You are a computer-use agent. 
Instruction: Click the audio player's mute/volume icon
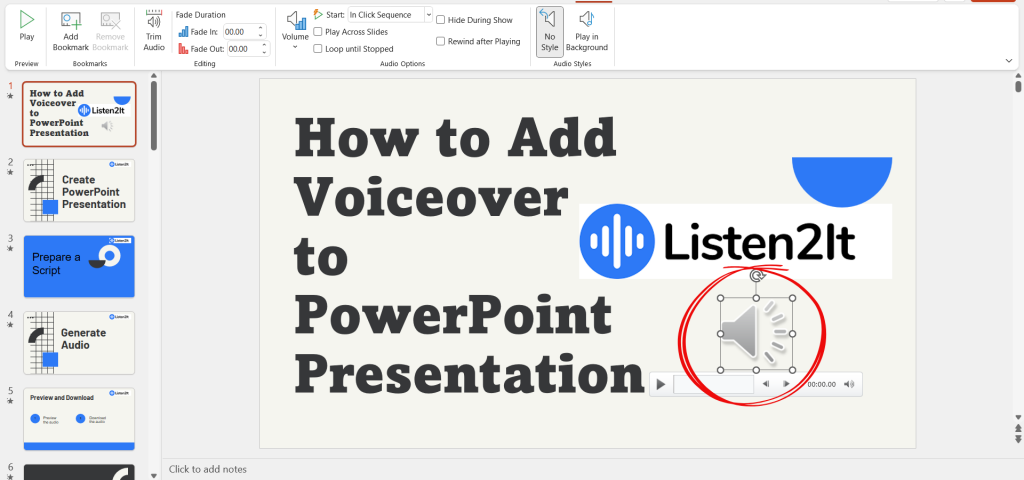[849, 384]
